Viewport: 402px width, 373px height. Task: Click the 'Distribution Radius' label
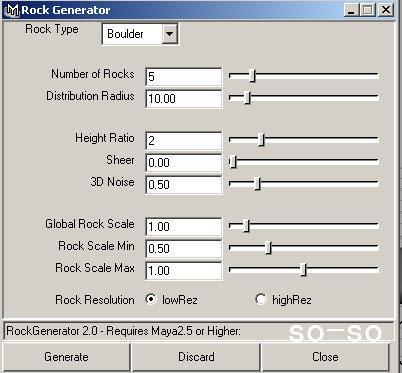pyautogui.click(x=90, y=96)
